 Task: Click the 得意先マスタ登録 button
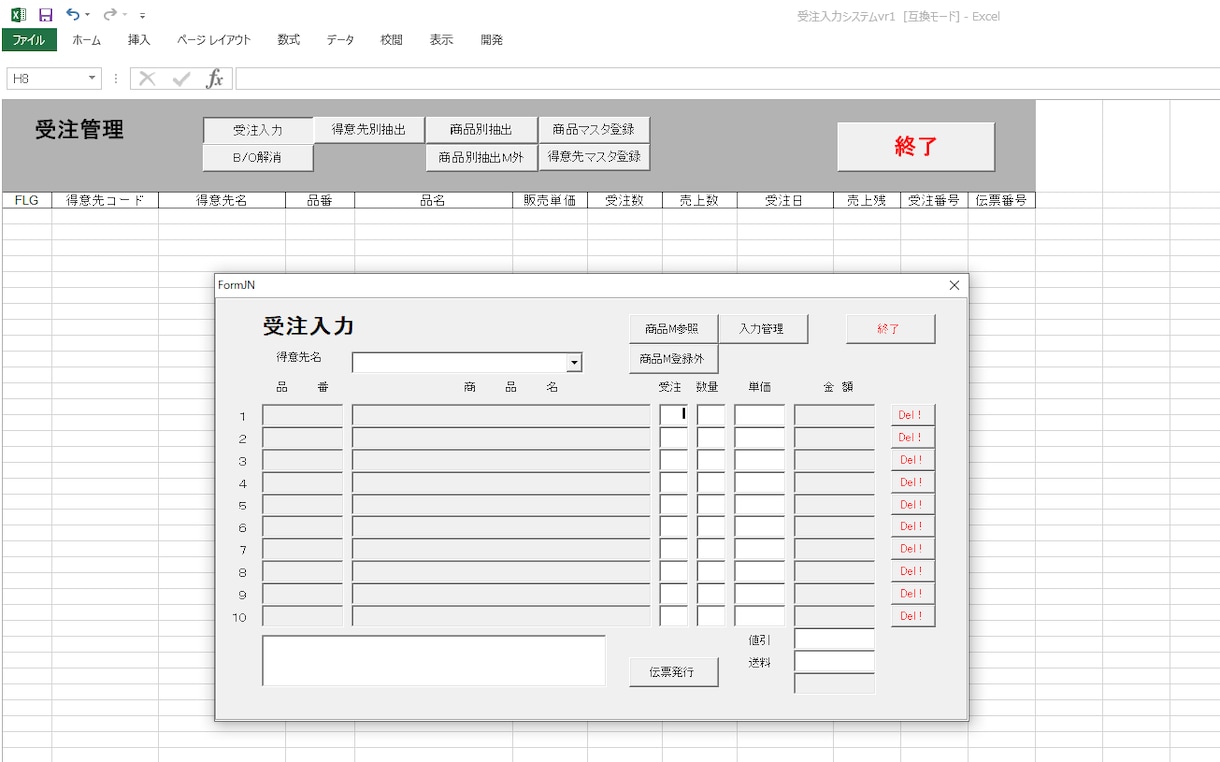pos(594,156)
